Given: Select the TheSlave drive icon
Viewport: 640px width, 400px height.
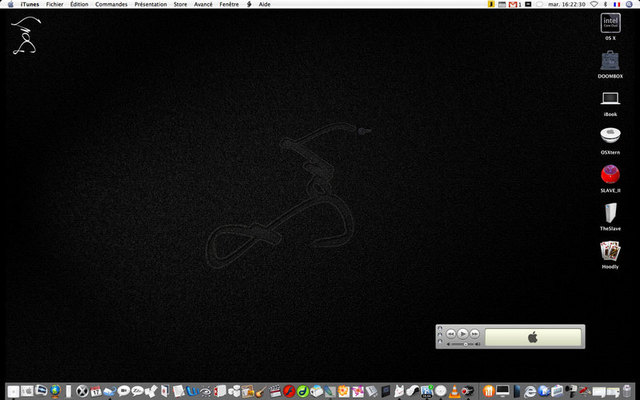Looking at the screenshot, I should [x=610, y=213].
